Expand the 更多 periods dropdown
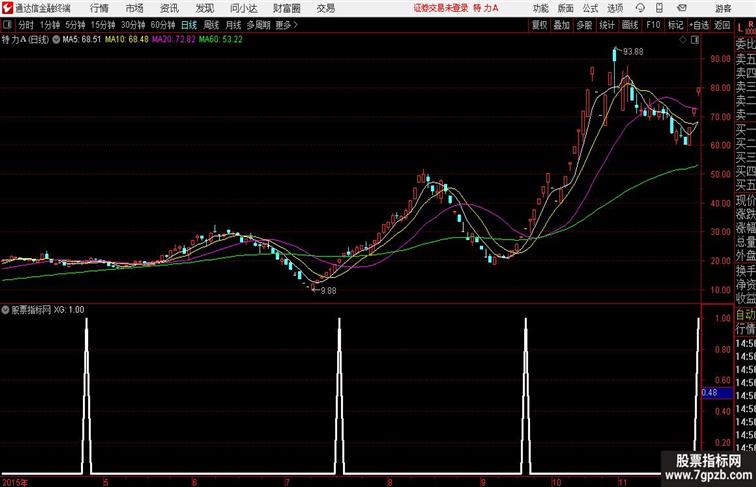 pos(286,25)
